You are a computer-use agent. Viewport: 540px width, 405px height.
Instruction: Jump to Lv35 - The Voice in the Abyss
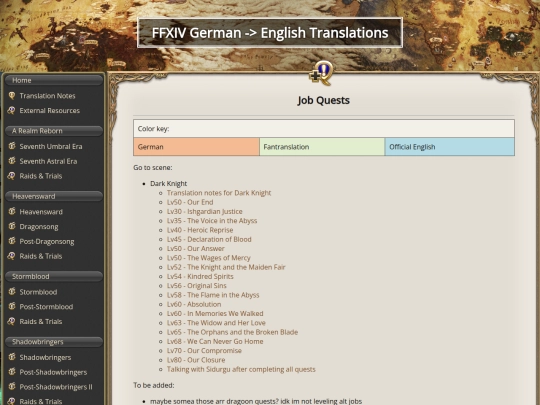click(x=212, y=221)
